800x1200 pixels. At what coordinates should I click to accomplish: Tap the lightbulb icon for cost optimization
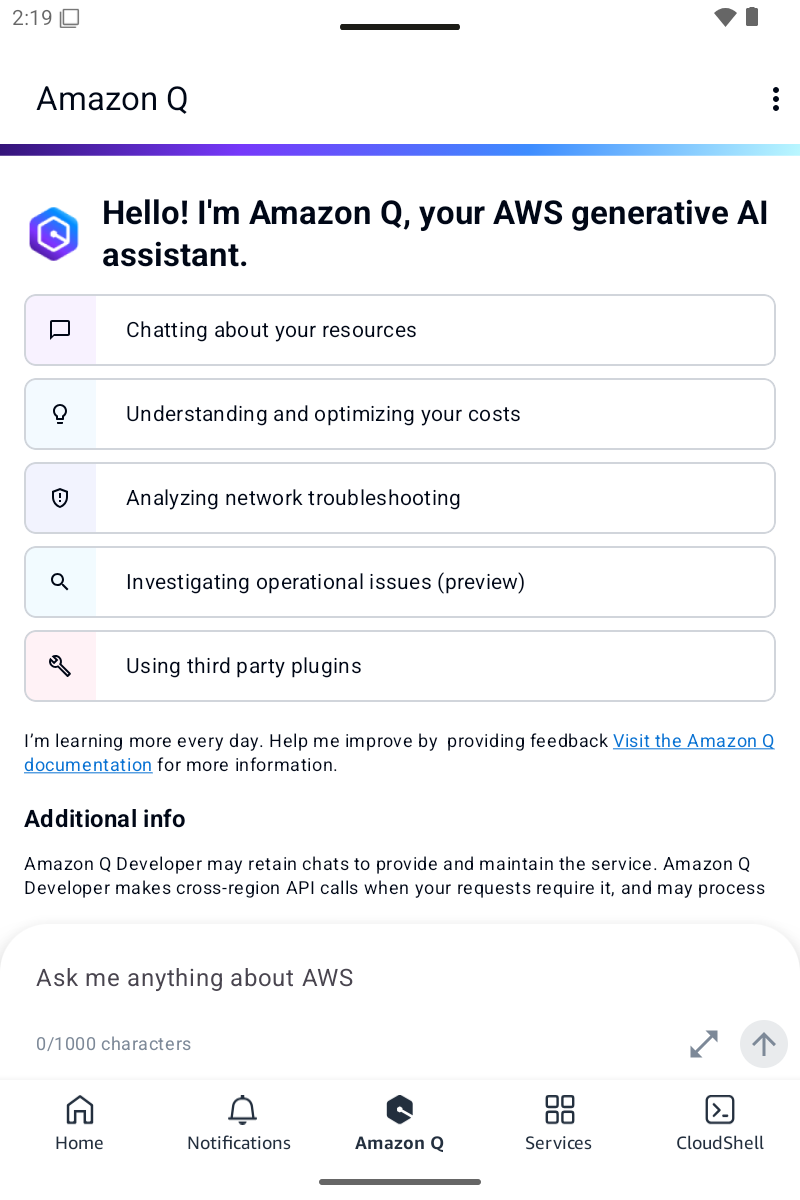coord(60,414)
